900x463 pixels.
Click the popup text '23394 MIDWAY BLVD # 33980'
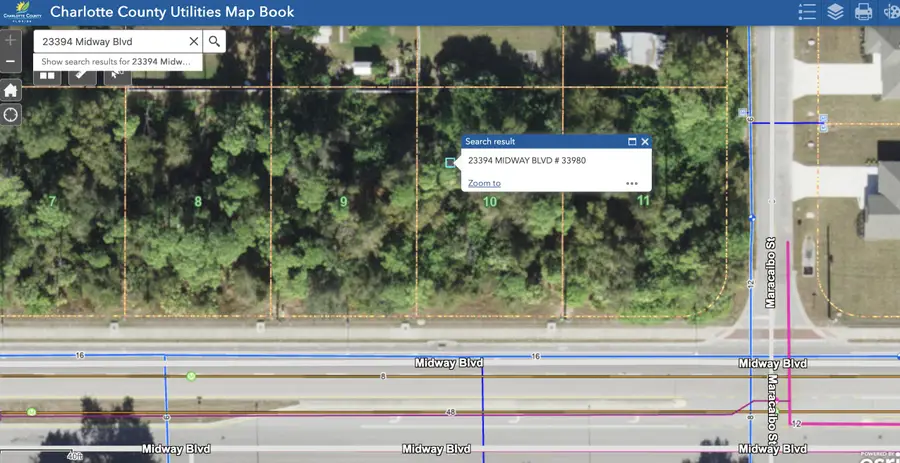pyautogui.click(x=527, y=161)
